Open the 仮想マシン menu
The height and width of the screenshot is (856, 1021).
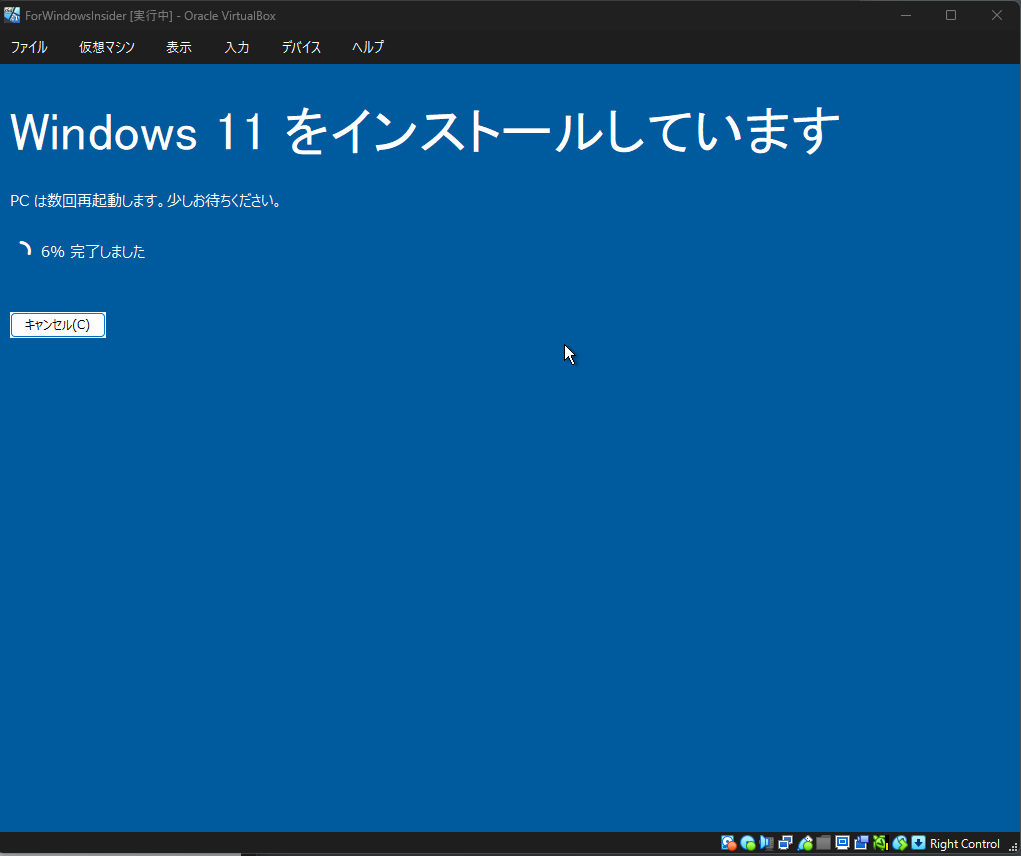(107, 47)
